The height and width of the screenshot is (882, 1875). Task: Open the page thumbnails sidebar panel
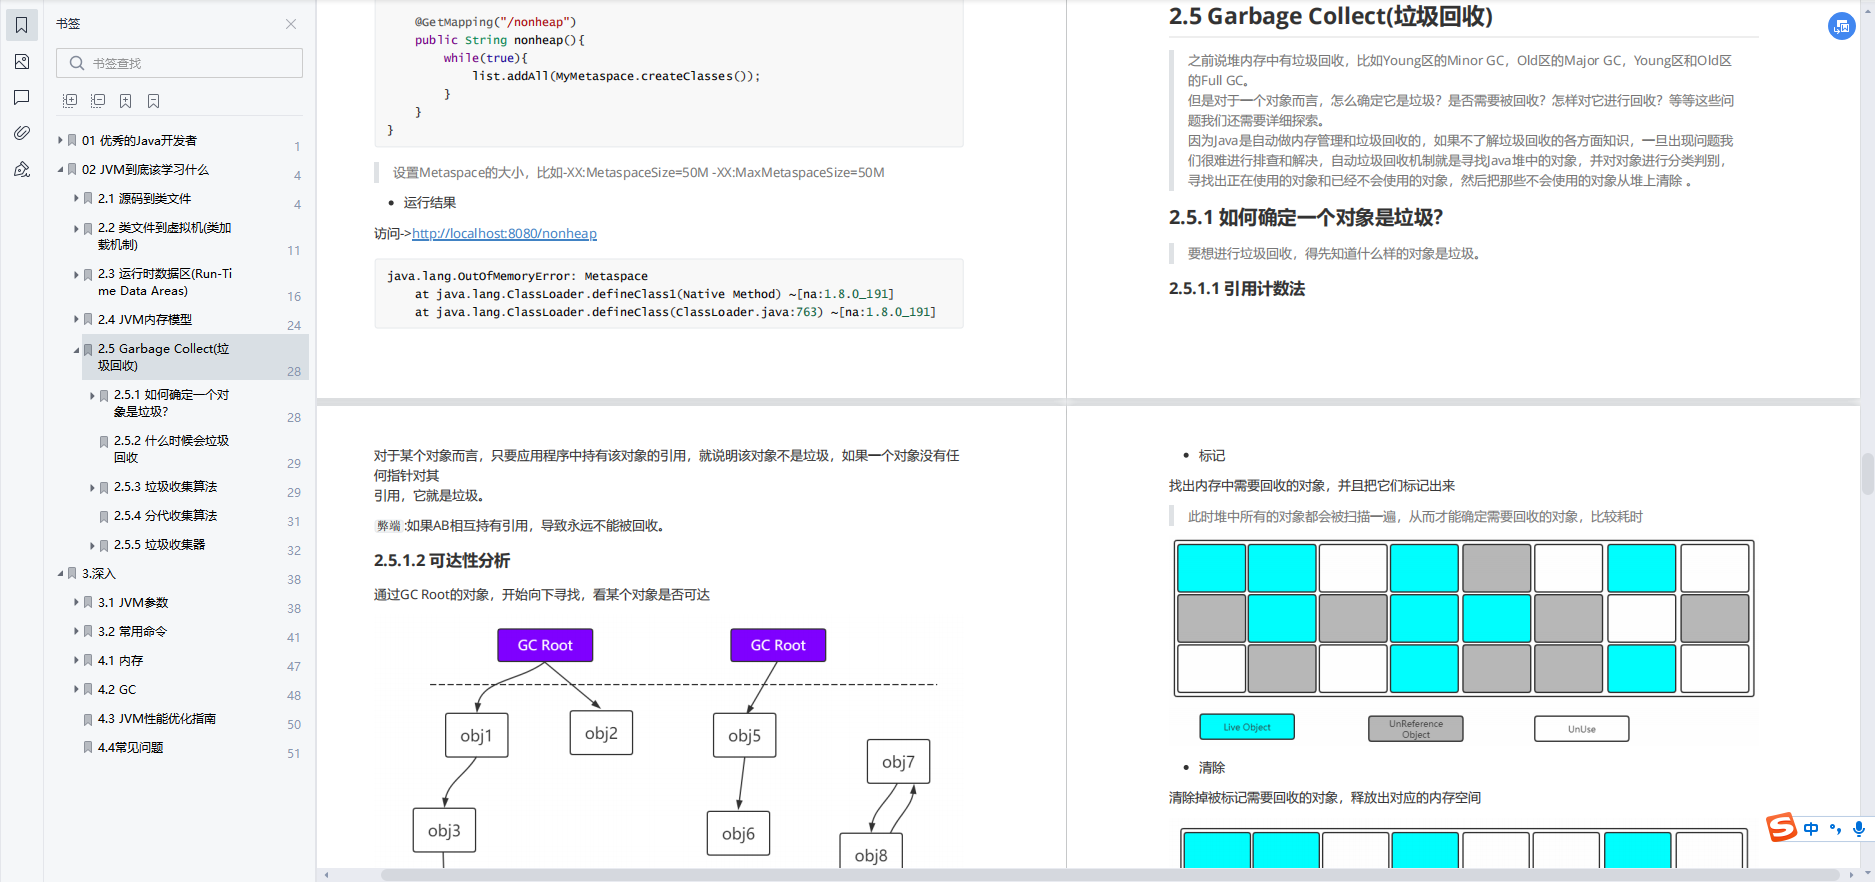coord(22,62)
